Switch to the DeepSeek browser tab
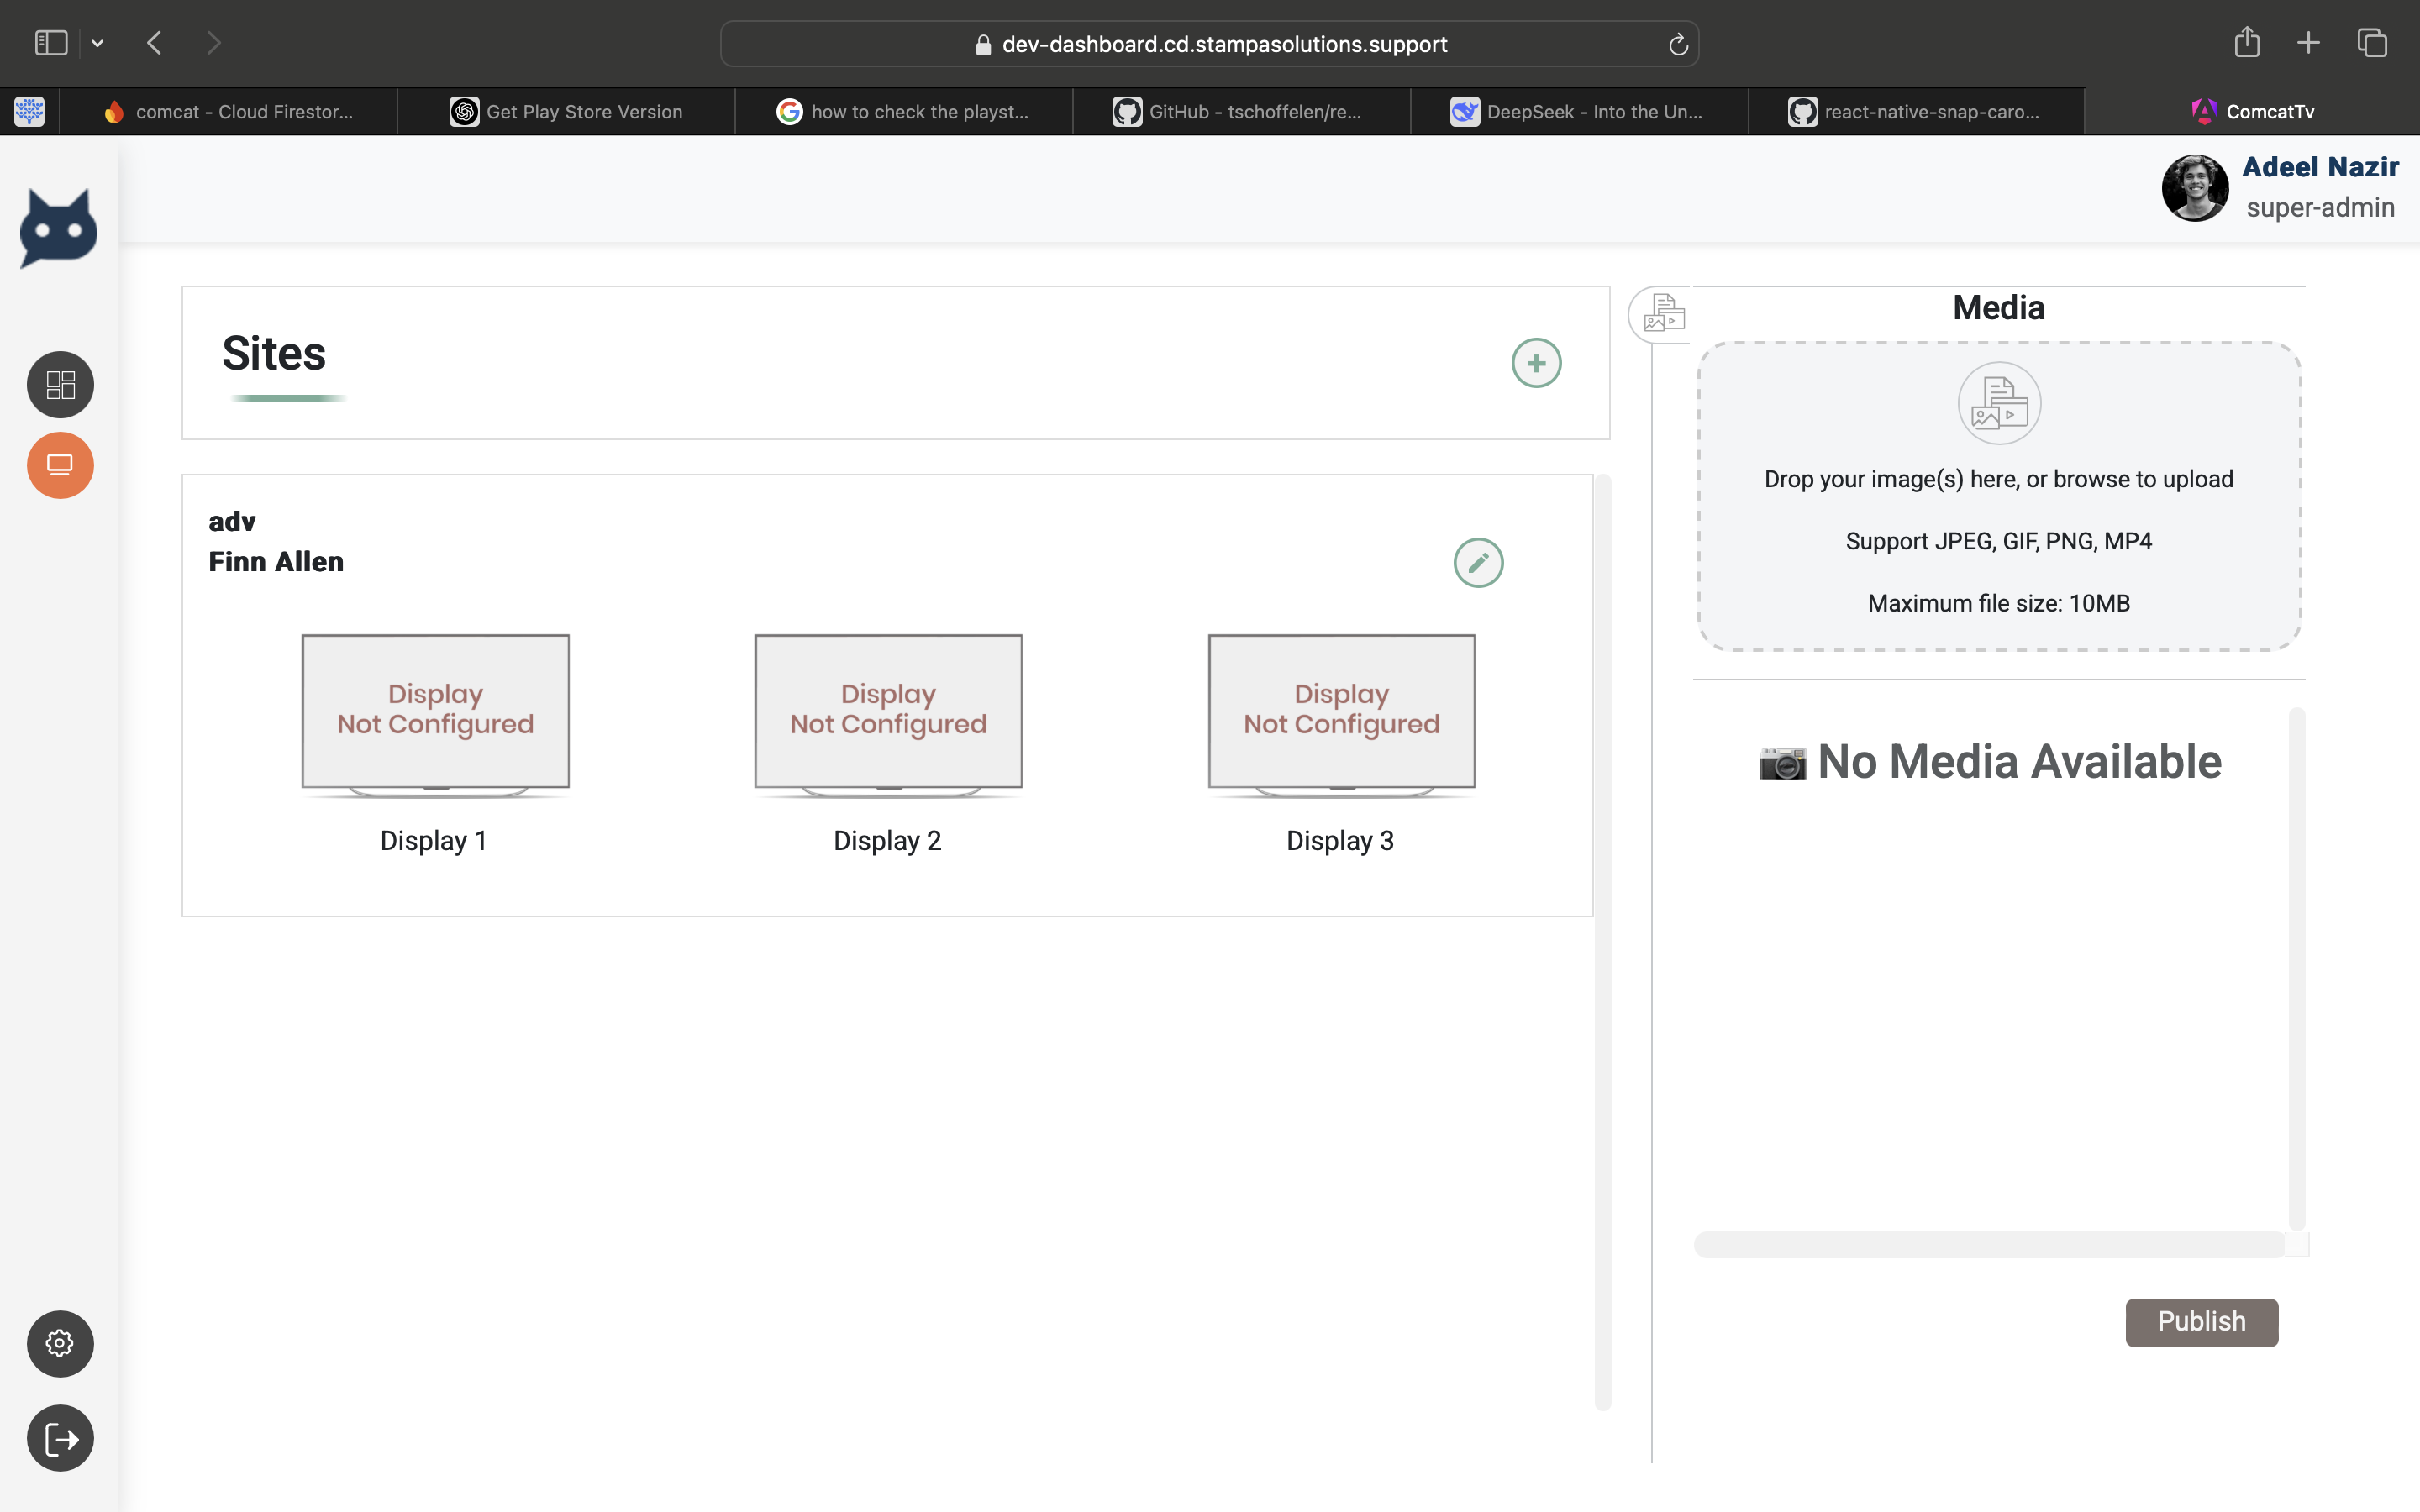2420x1512 pixels. [x=1579, y=112]
